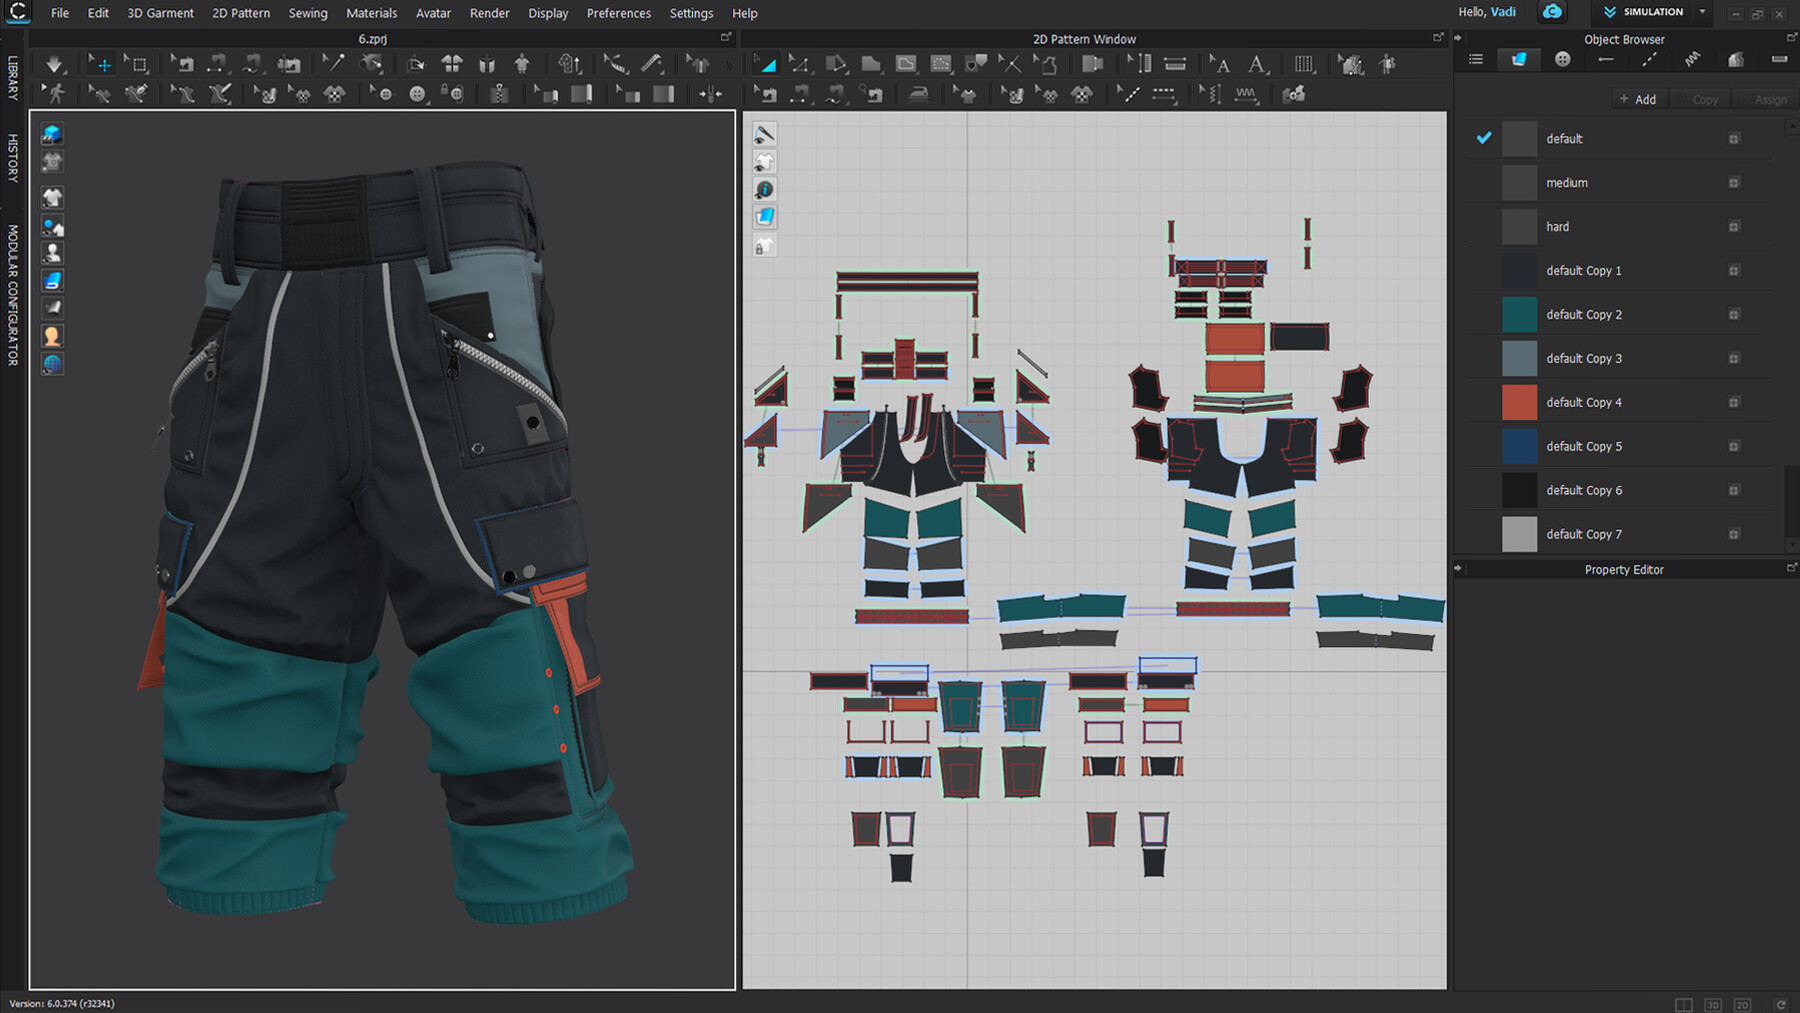Select the Pin tool in the 3D toolbar

point(335,63)
